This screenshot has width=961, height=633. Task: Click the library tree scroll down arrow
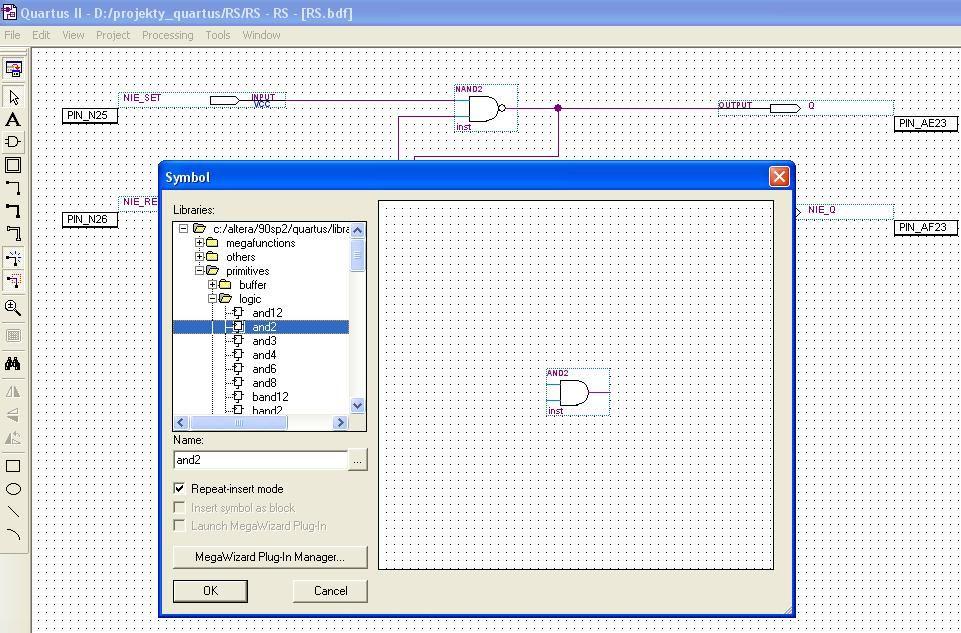coord(357,406)
